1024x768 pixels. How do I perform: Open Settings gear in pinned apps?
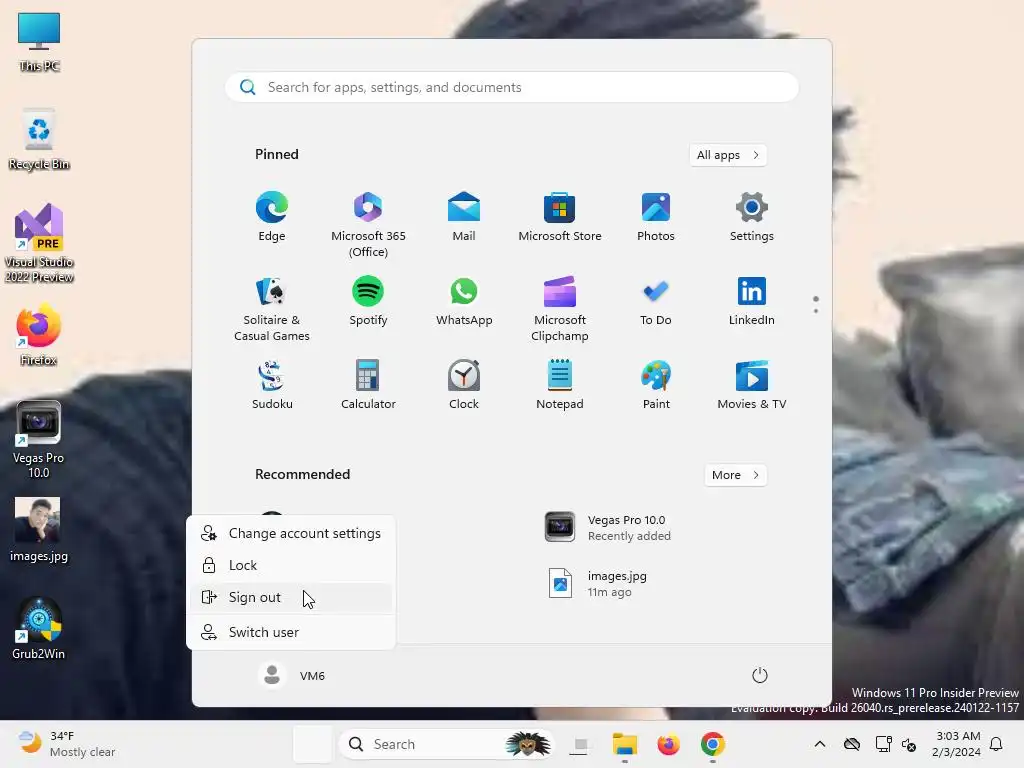coord(752,217)
